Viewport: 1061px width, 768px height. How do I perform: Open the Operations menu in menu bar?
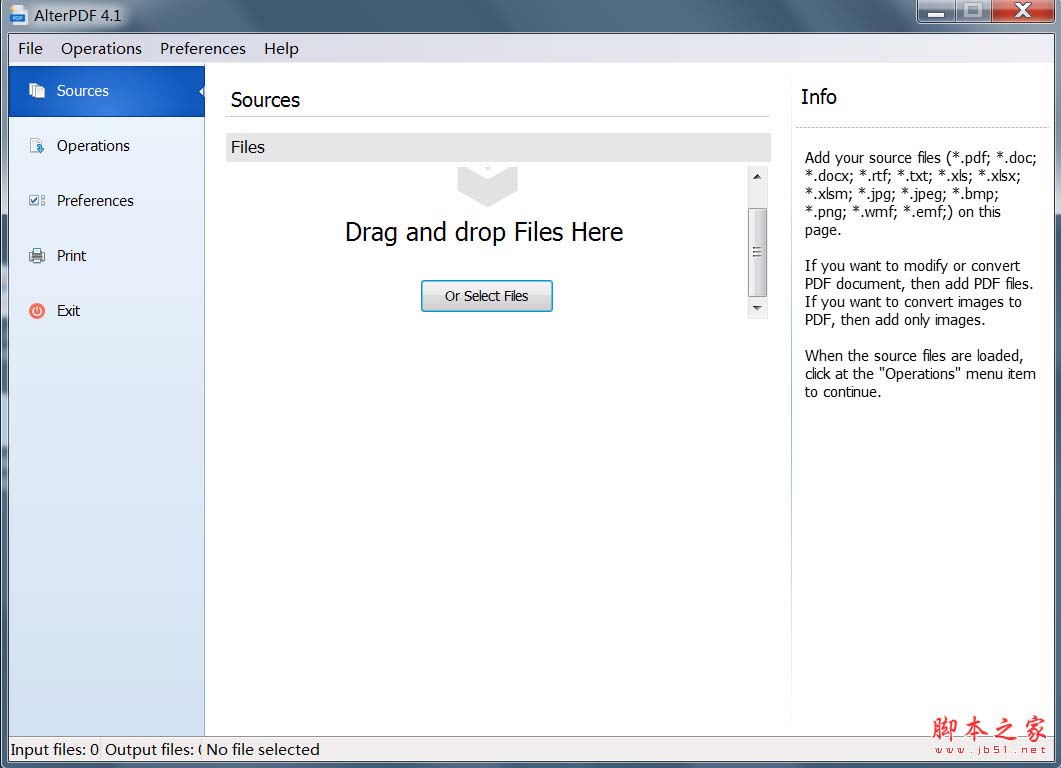click(101, 49)
